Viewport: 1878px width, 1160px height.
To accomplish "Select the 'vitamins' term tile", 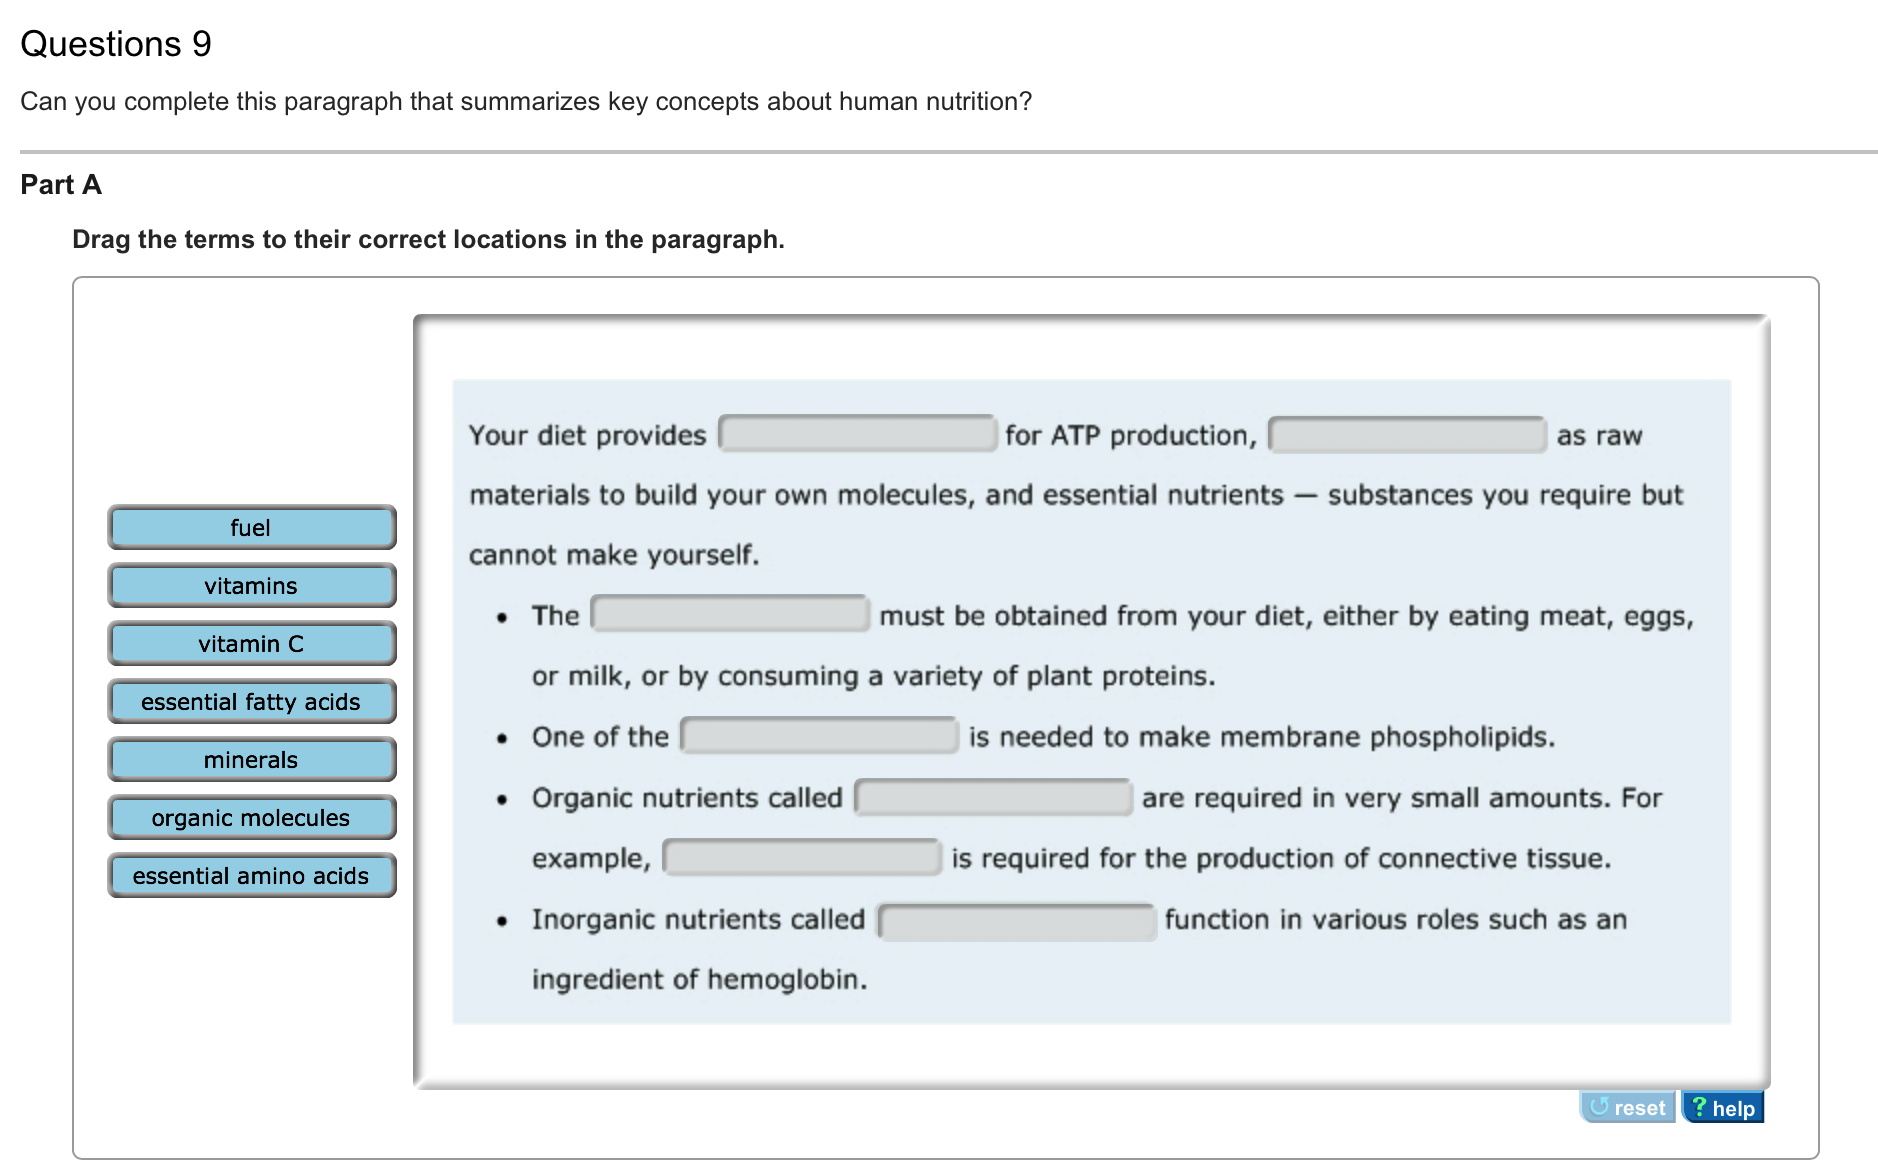I will [x=251, y=586].
